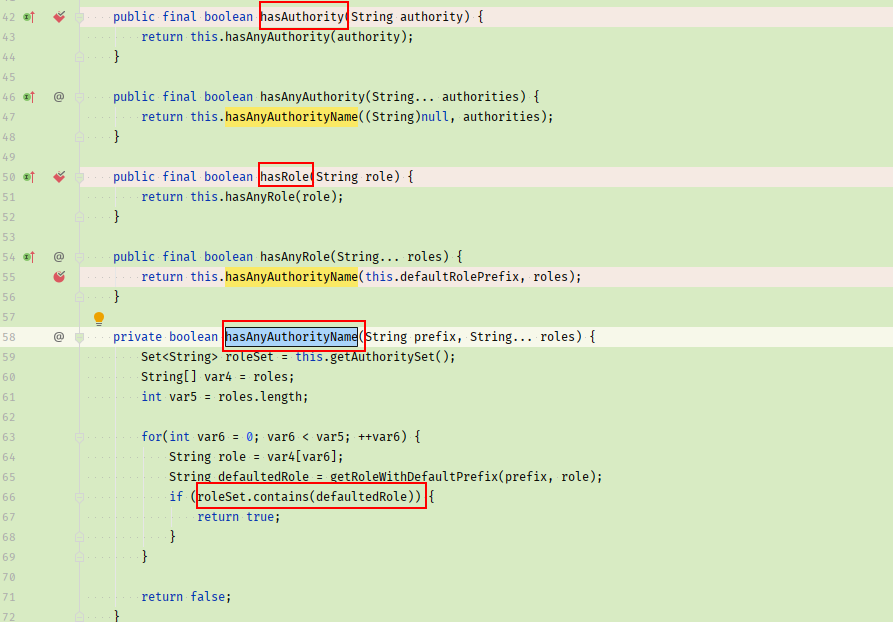Click the implements-method gutter icon on line 54

point(29,257)
